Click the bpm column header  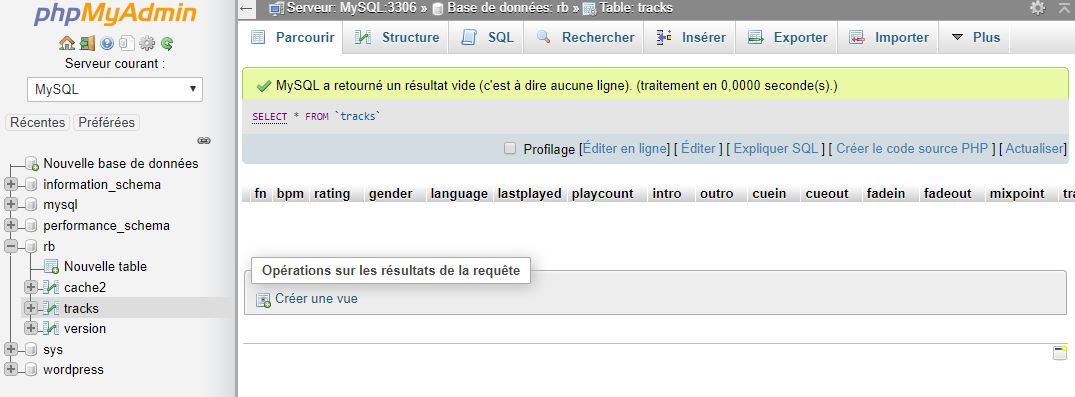tap(290, 193)
